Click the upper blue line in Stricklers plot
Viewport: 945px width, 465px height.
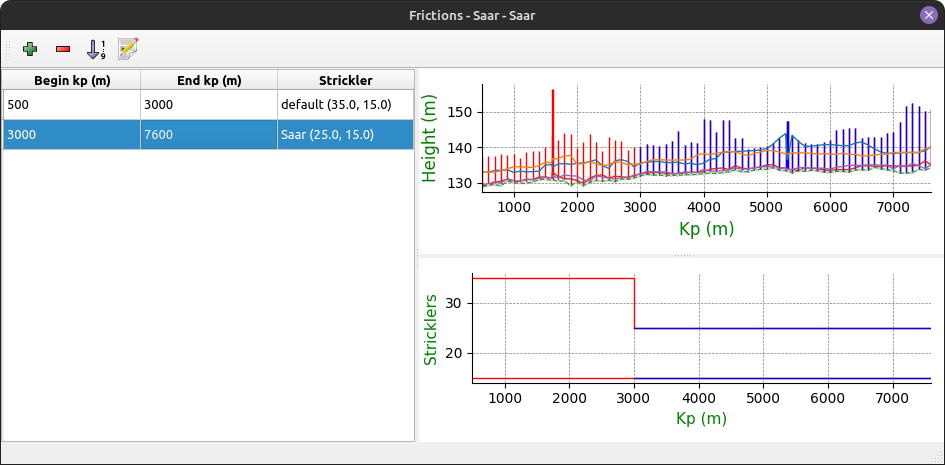(x=780, y=328)
